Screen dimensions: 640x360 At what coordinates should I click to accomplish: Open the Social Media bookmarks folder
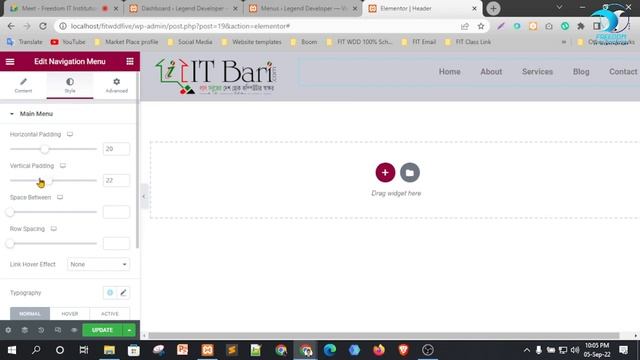(x=190, y=42)
